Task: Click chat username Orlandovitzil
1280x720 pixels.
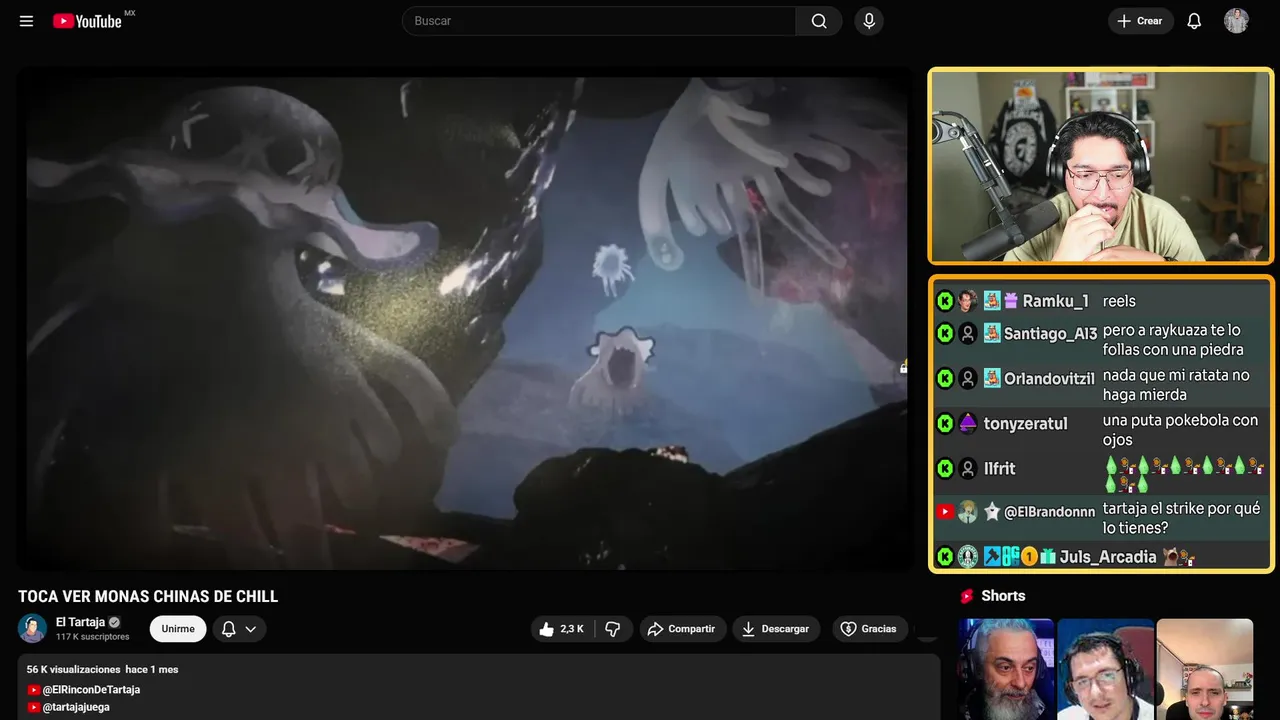Action: point(1049,378)
